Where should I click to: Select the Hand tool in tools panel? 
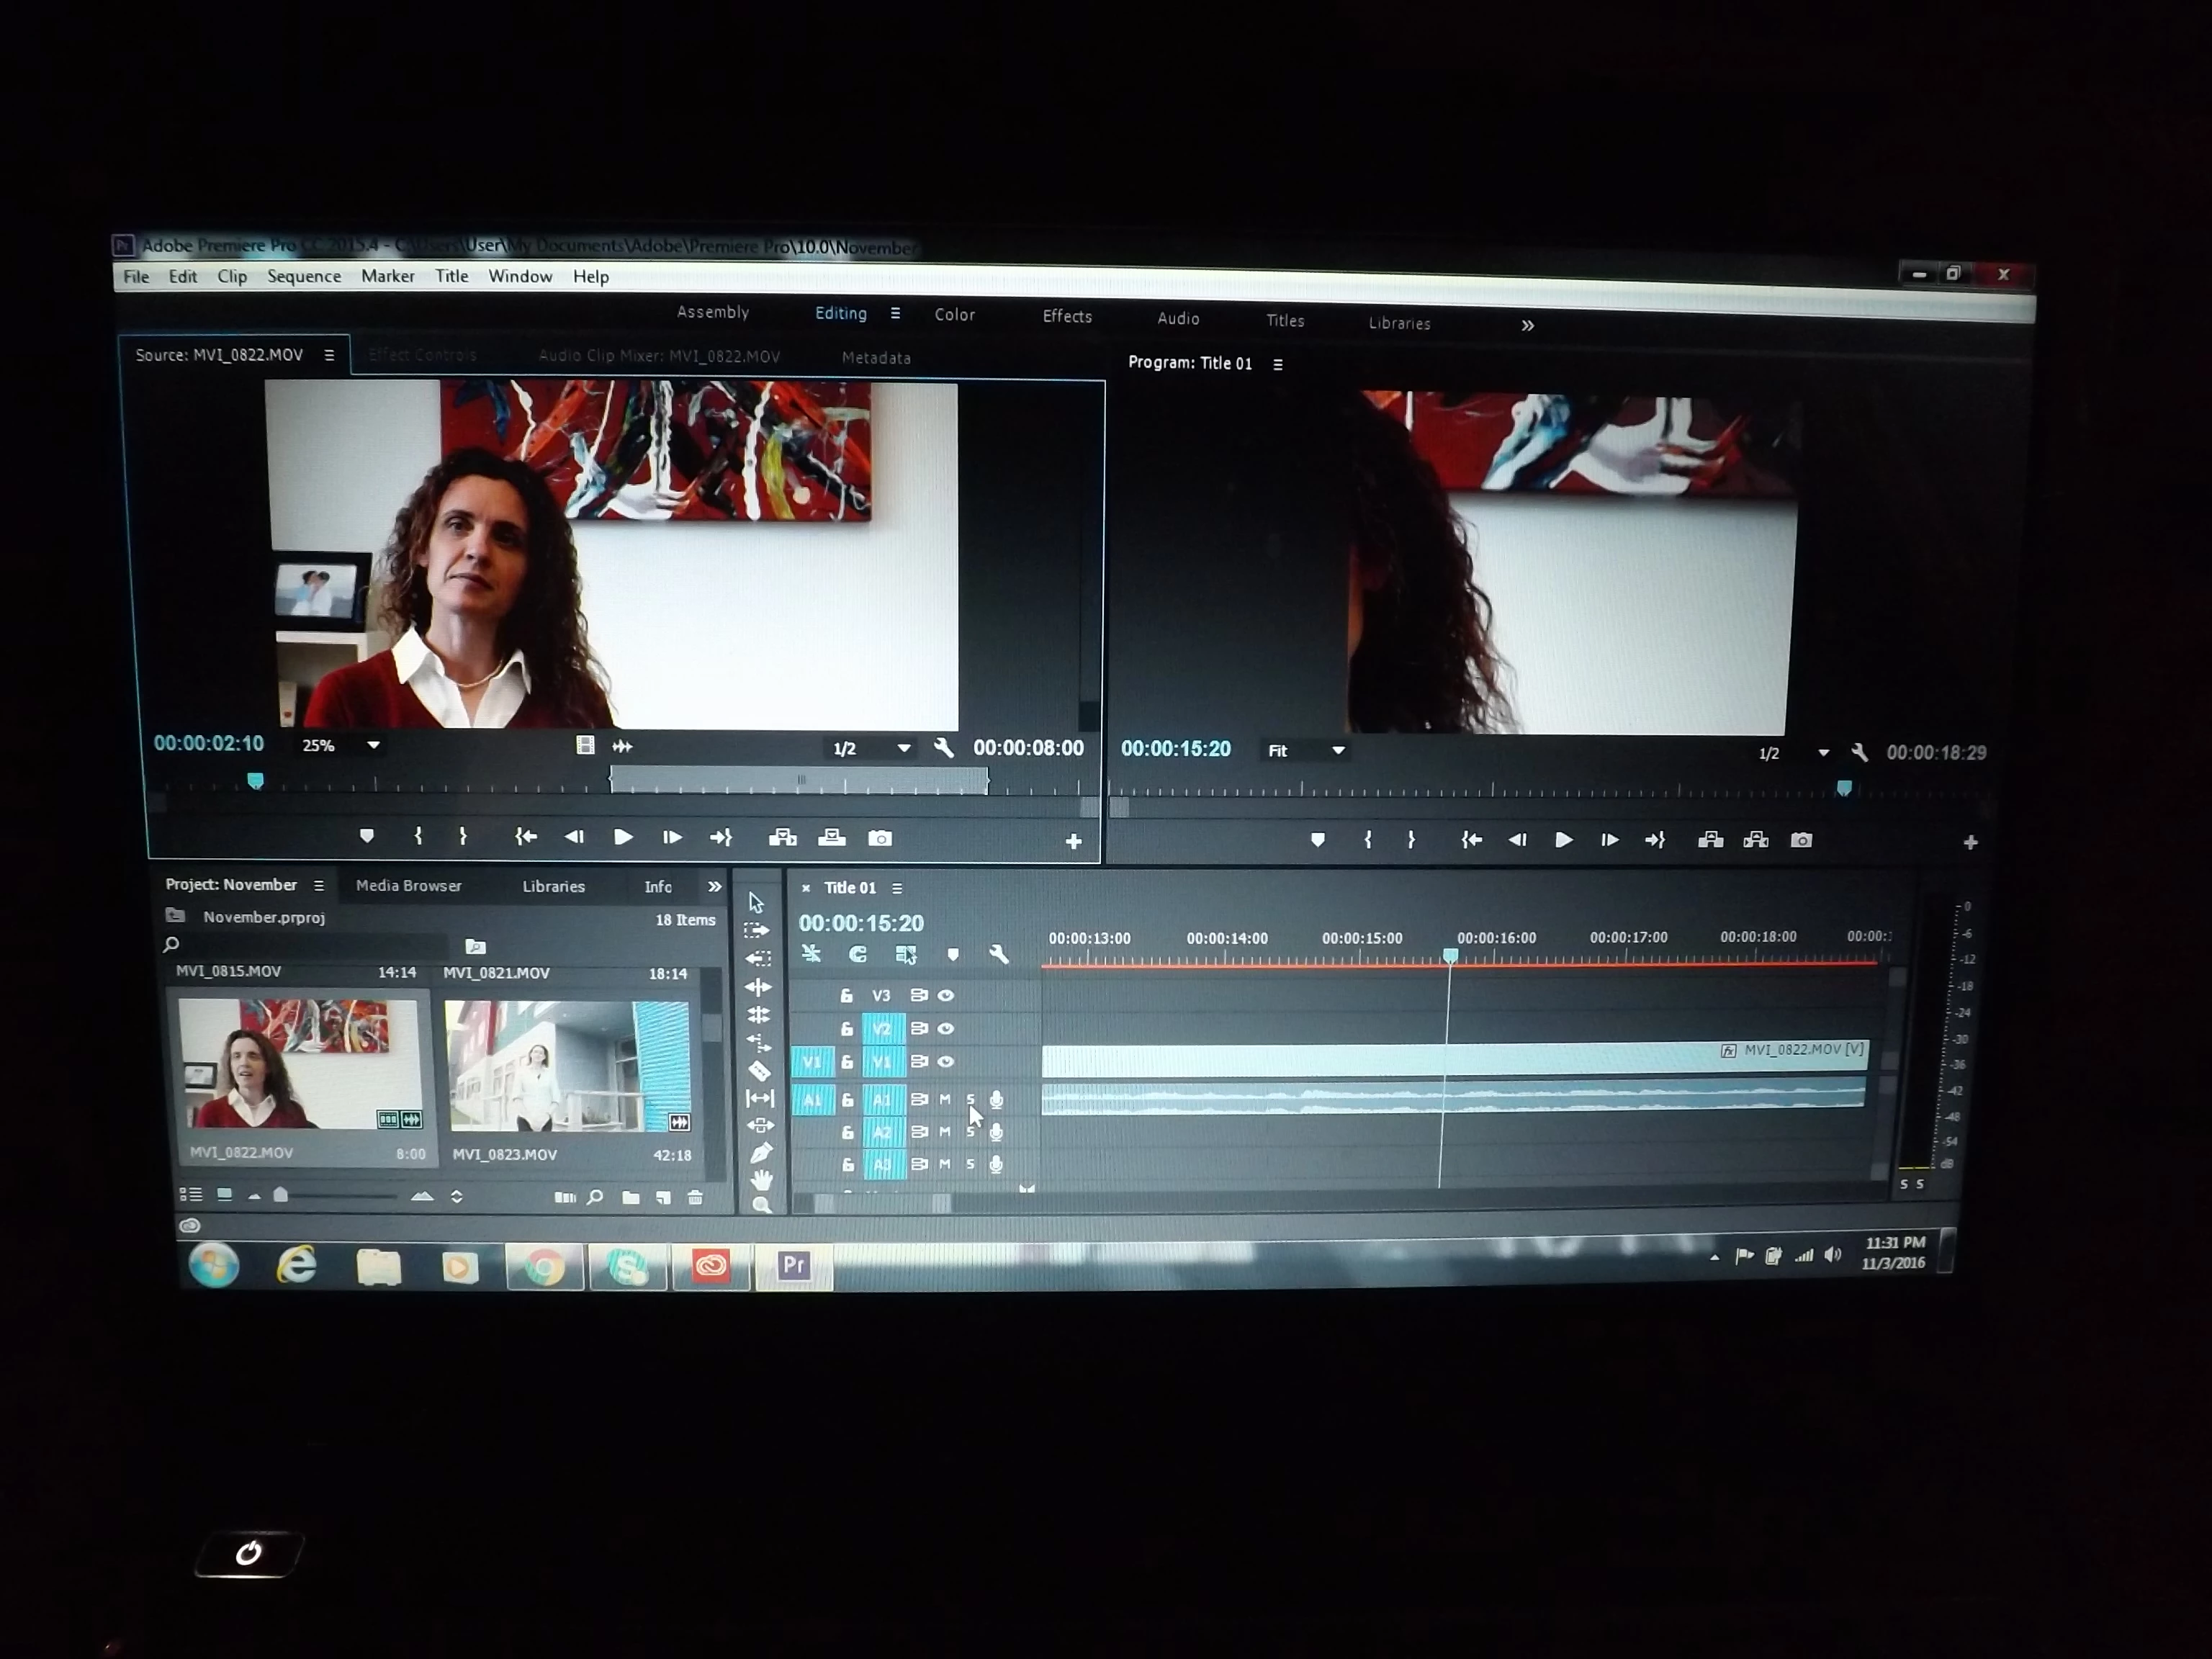[x=761, y=1180]
